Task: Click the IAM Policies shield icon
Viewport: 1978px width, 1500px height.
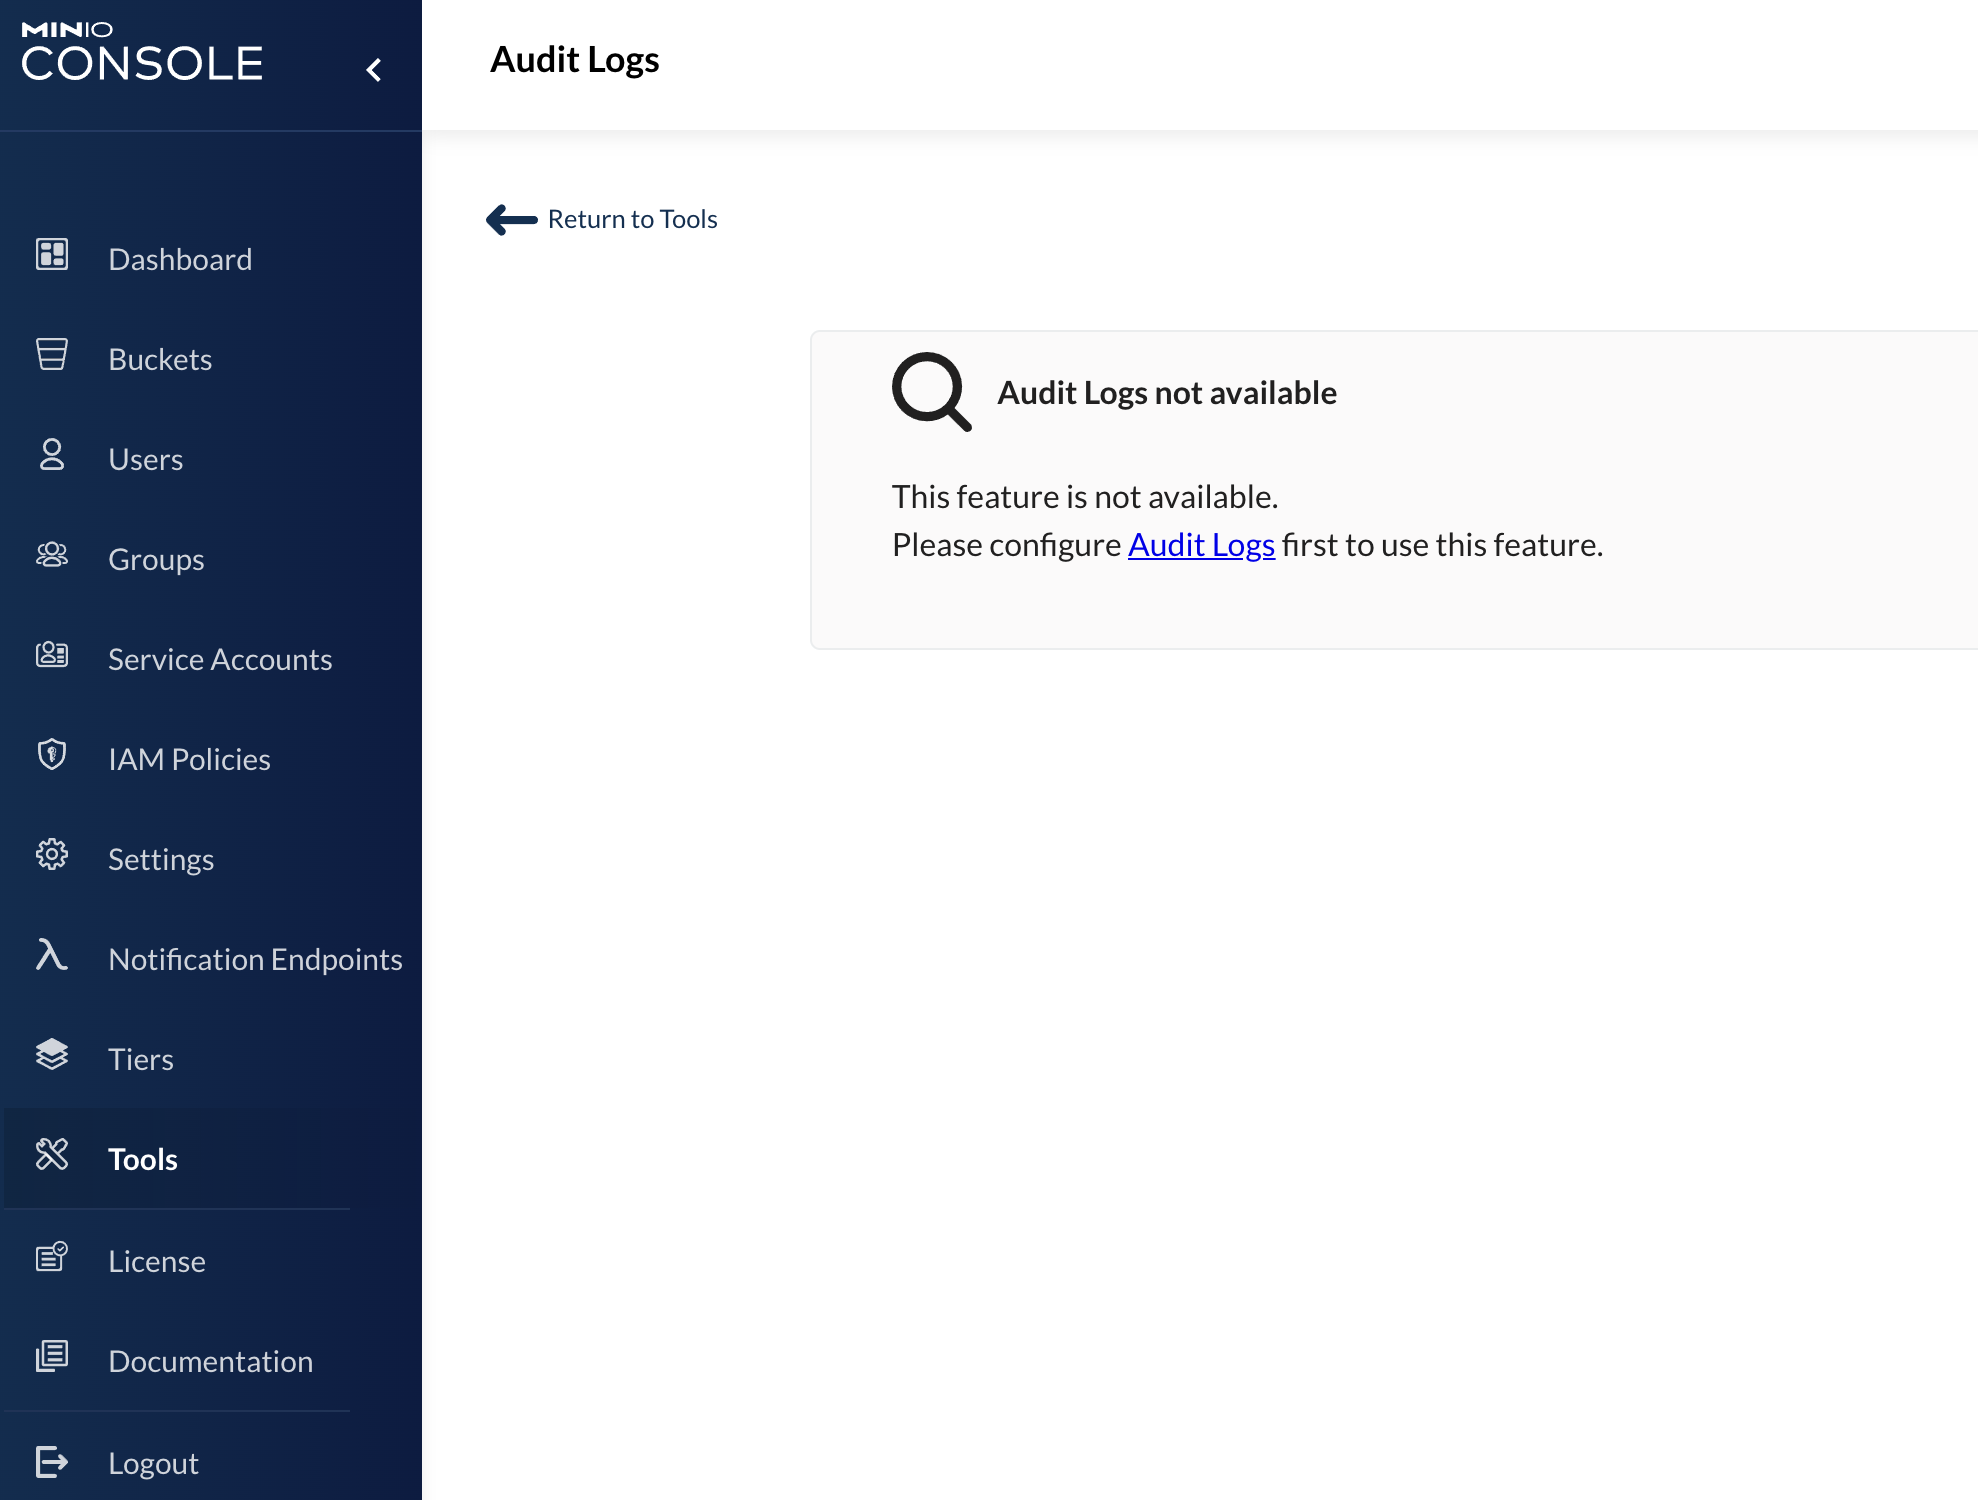Action: point(52,754)
